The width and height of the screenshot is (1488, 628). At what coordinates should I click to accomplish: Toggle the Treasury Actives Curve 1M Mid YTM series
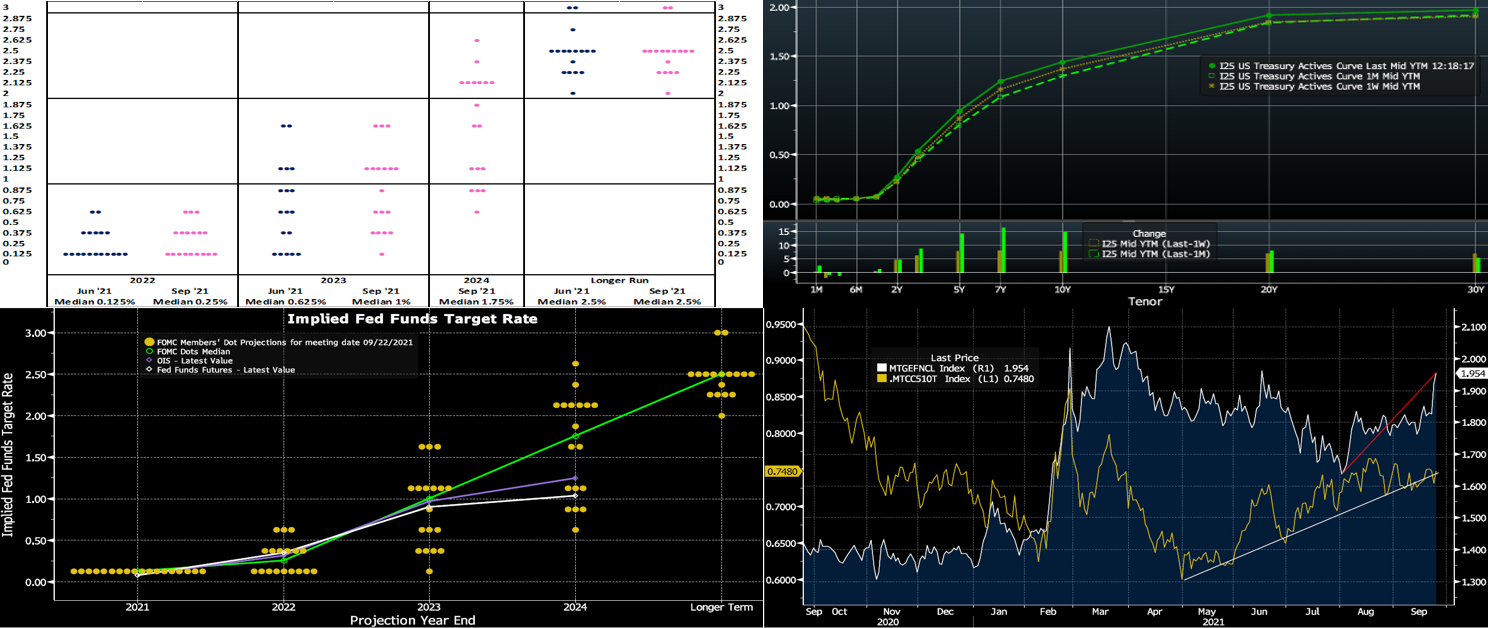click(x=1320, y=75)
